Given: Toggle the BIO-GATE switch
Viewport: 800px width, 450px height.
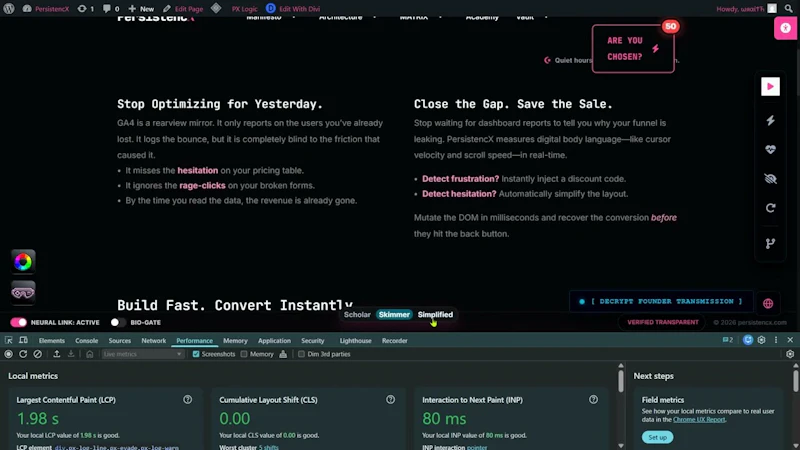Looking at the screenshot, I should (x=117, y=322).
